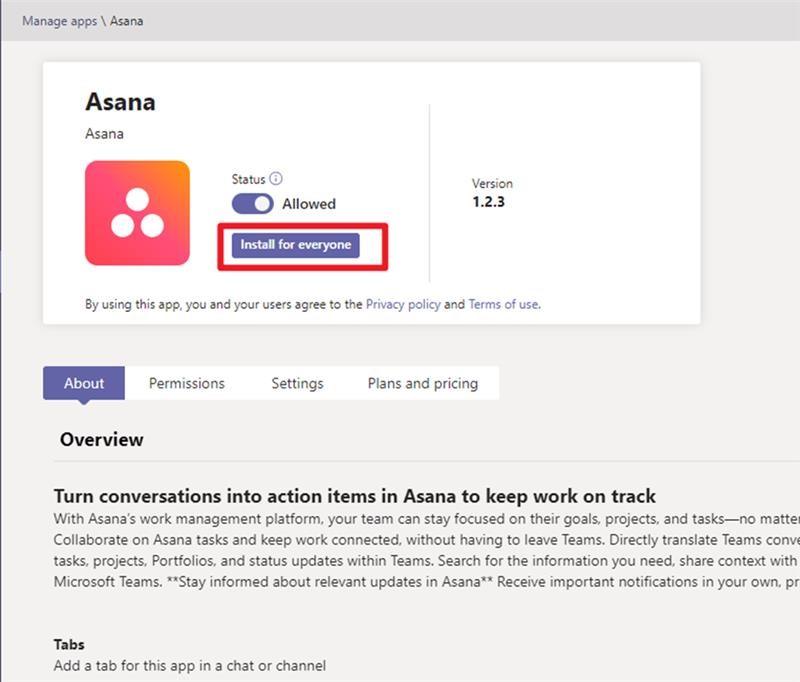Click the Status info icon
This screenshot has width=800, height=682.
[x=276, y=179]
